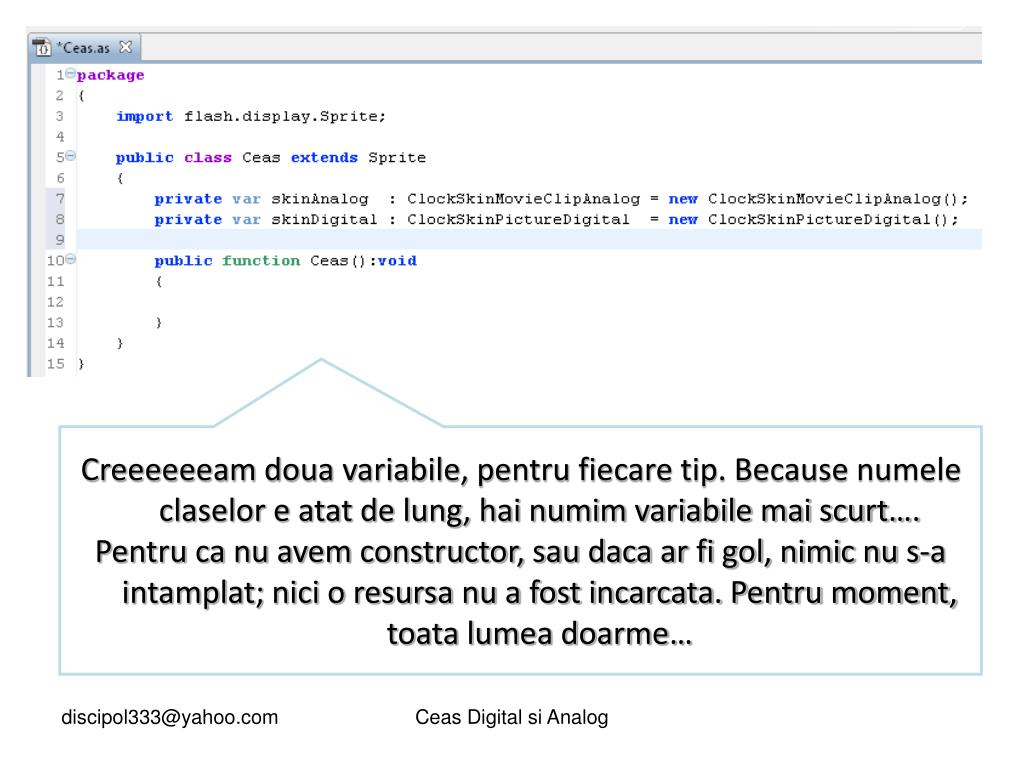Image resolution: width=1024 pixels, height=768 pixels.
Task: Select the Ceas.as editor tab
Action: click(86, 48)
